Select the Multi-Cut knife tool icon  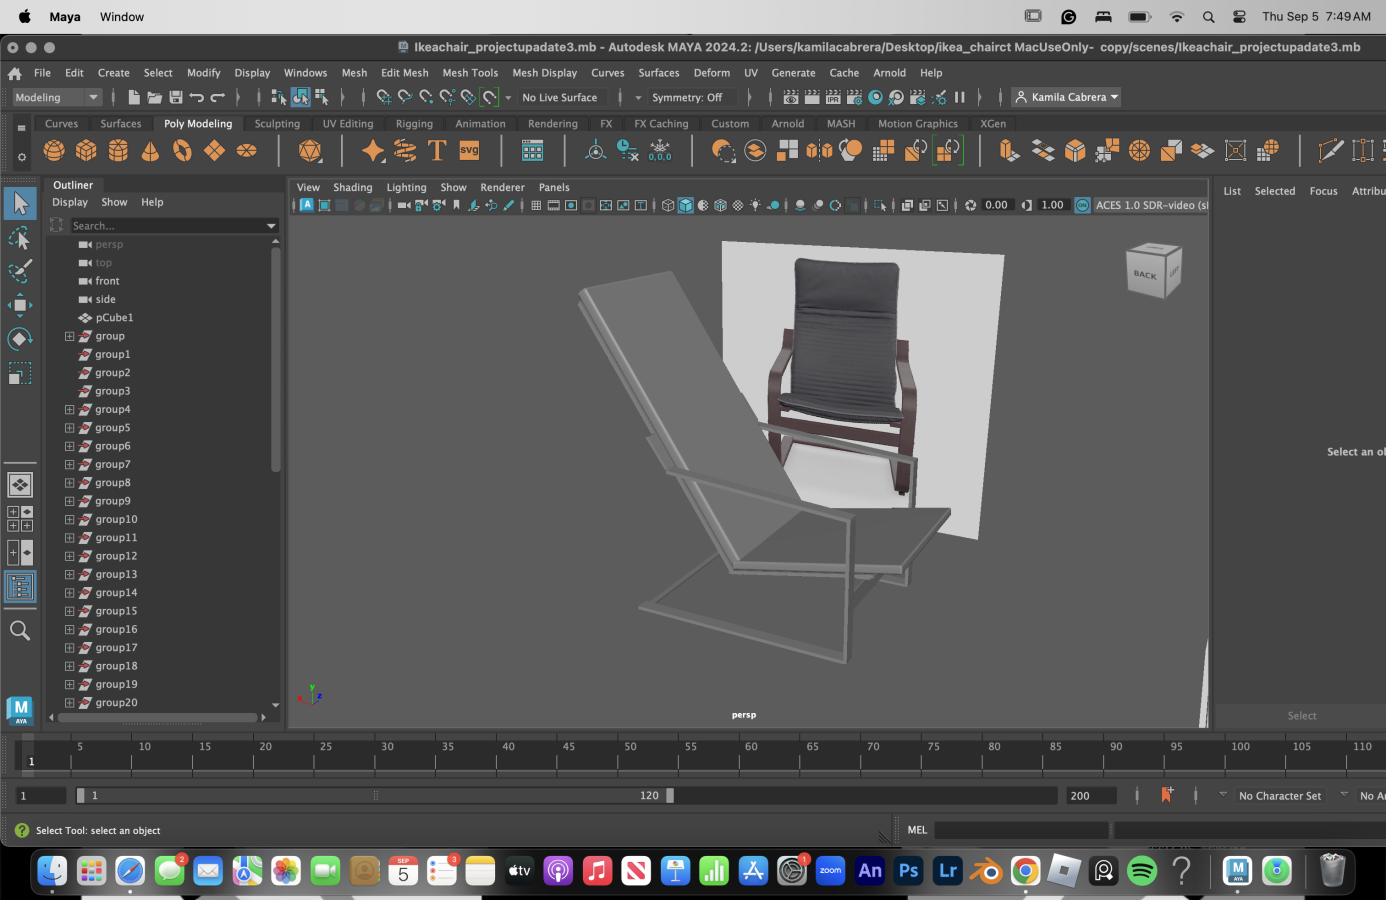[1330, 151]
